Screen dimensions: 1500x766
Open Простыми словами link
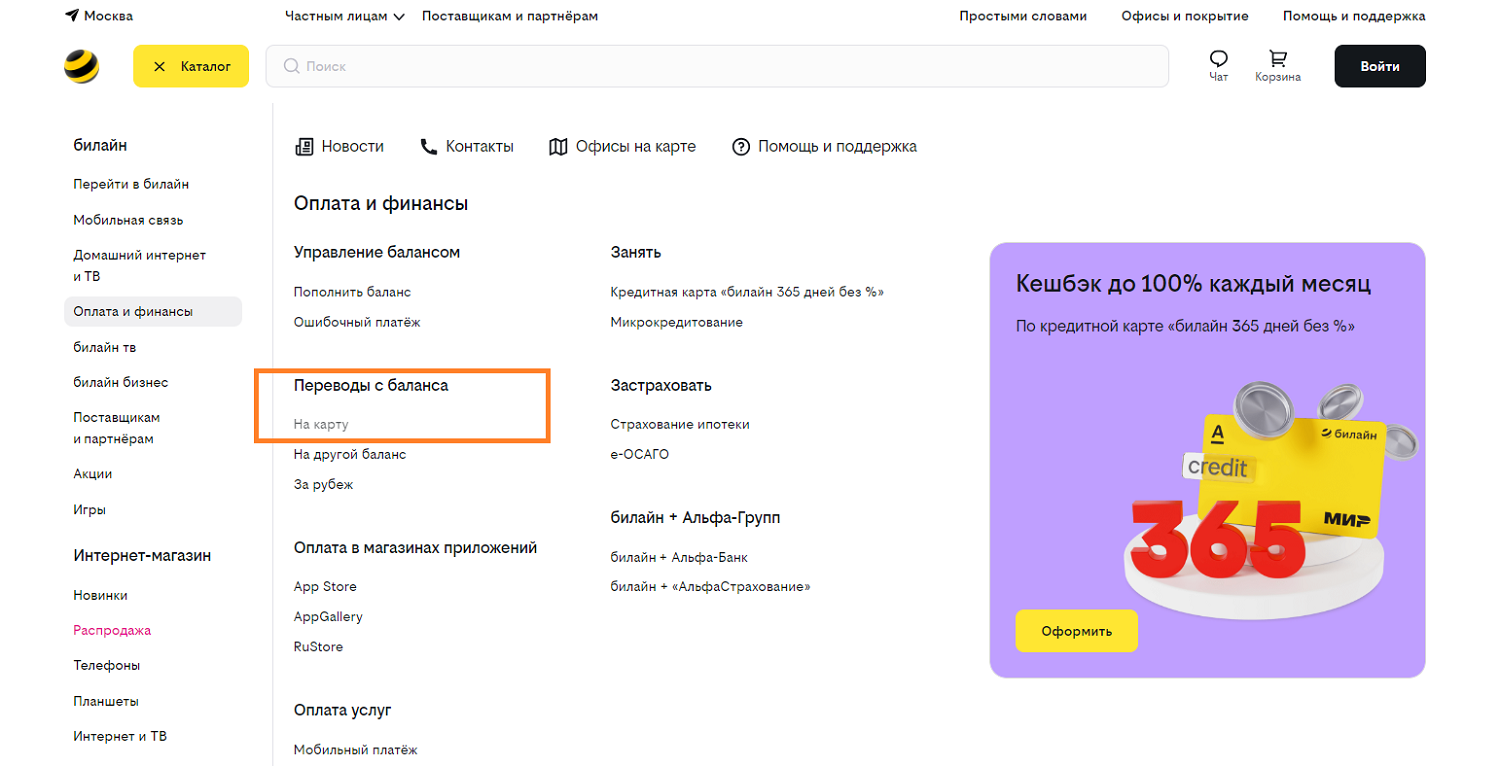tap(1023, 16)
